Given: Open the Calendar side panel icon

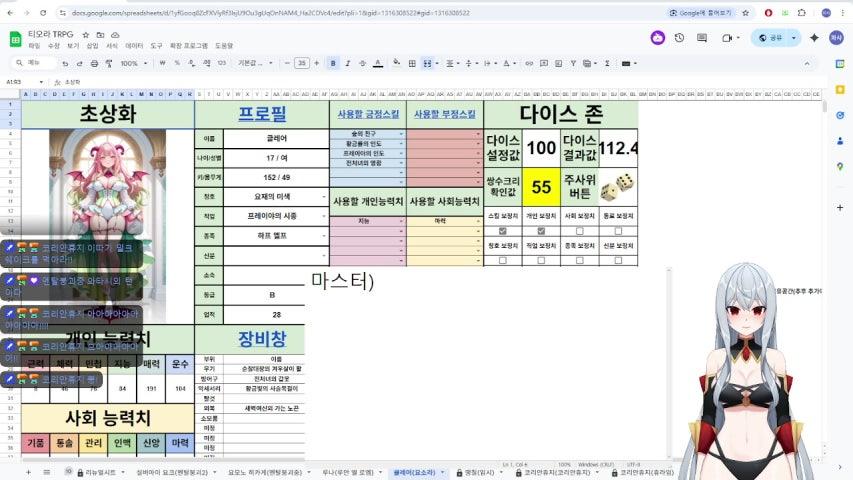Looking at the screenshot, I should [840, 64].
